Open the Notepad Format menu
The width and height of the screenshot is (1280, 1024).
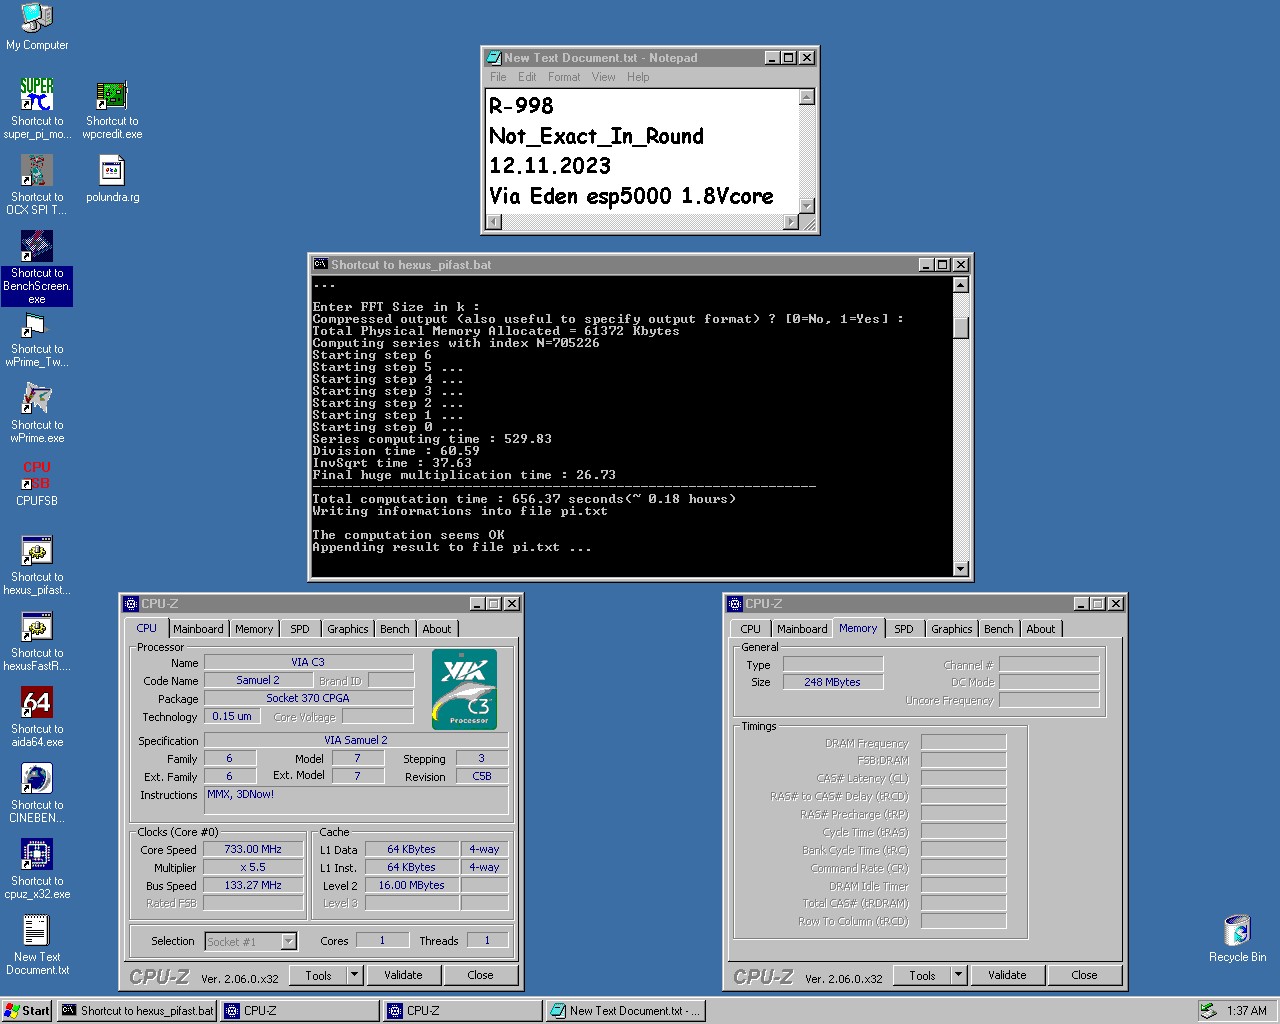click(564, 77)
